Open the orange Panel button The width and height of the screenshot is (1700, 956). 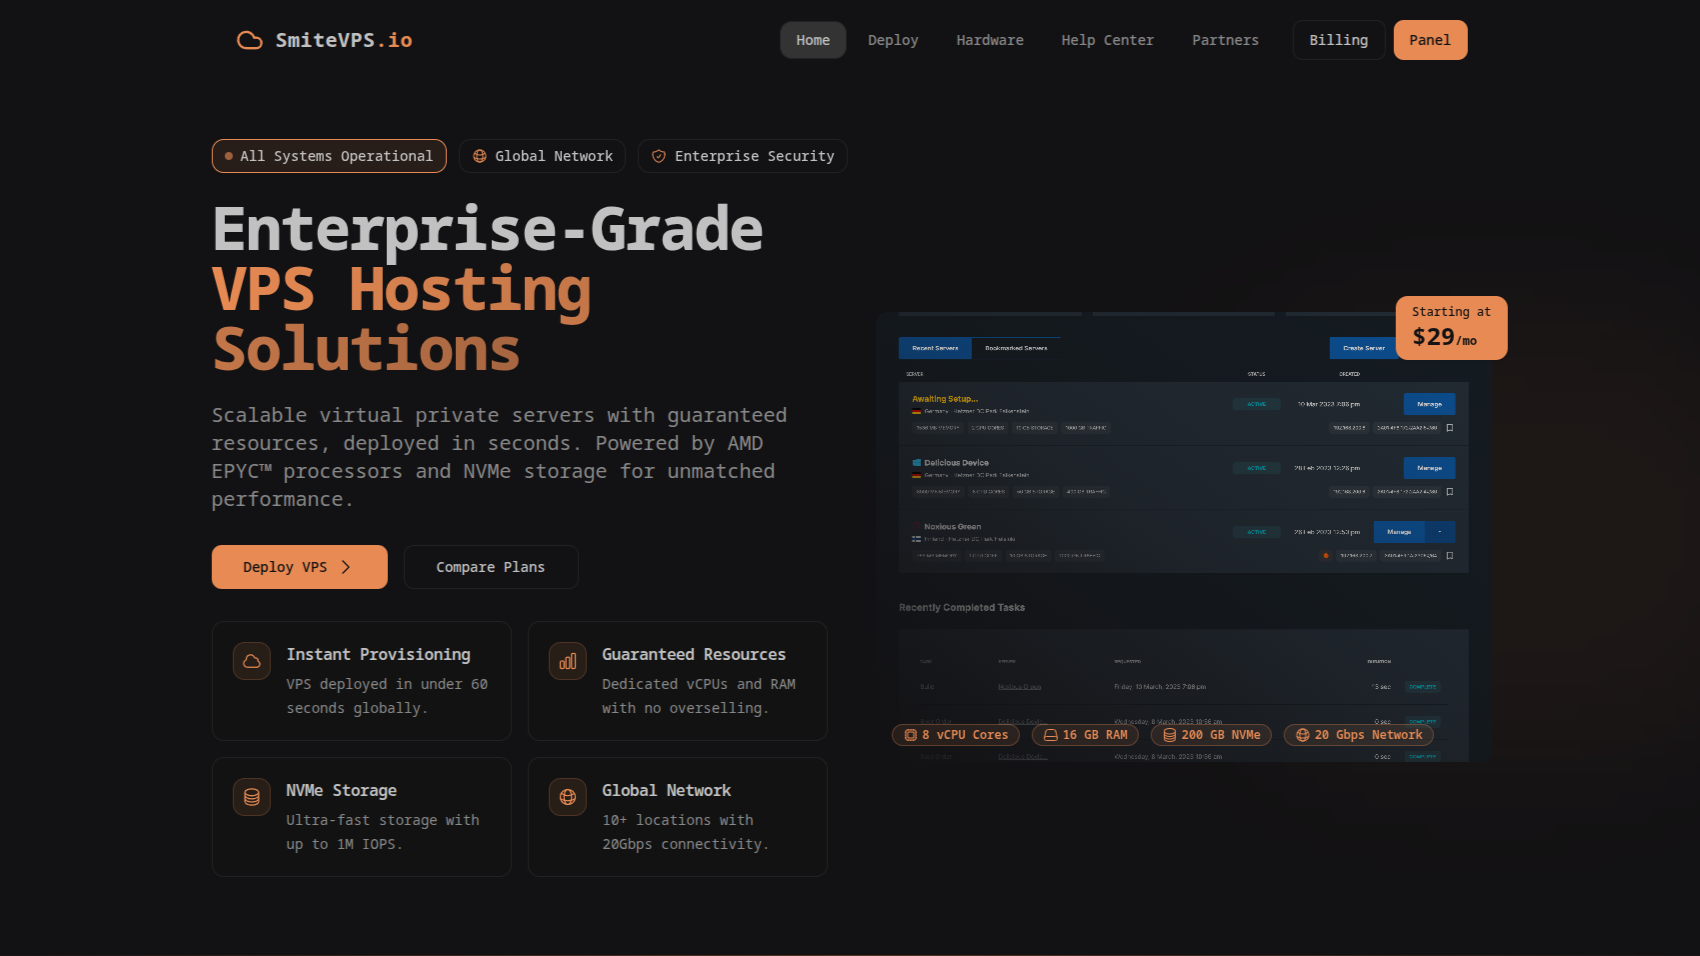click(x=1429, y=40)
